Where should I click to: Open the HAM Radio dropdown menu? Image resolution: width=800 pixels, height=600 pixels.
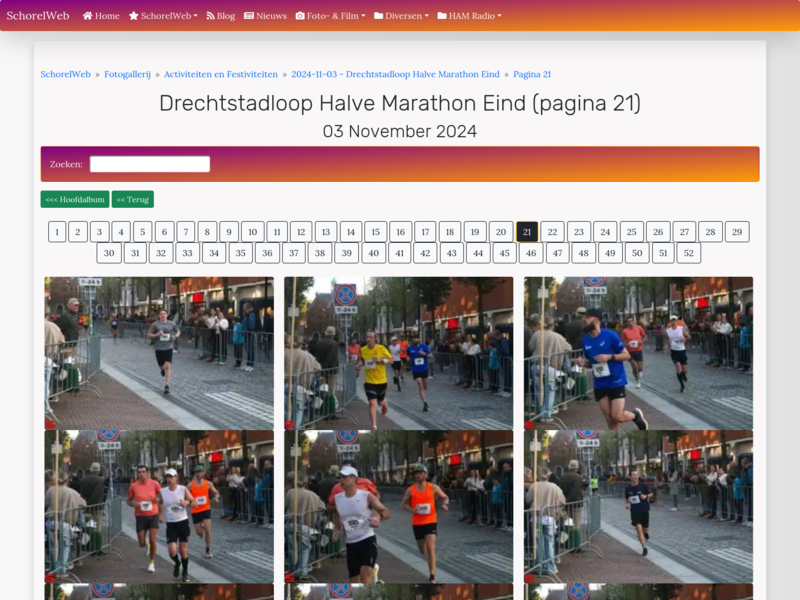coord(469,16)
